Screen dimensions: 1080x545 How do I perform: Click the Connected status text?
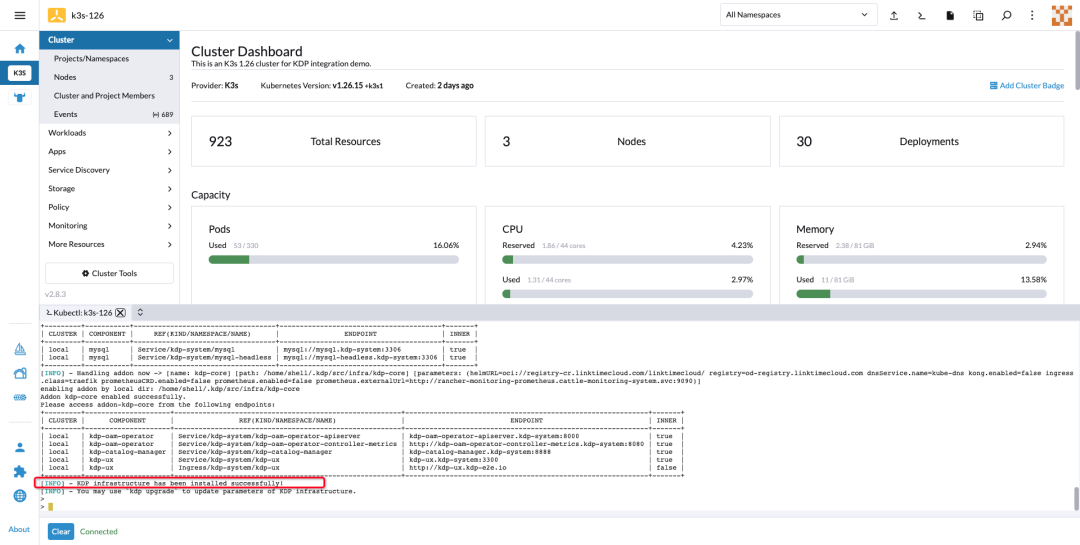(x=98, y=531)
